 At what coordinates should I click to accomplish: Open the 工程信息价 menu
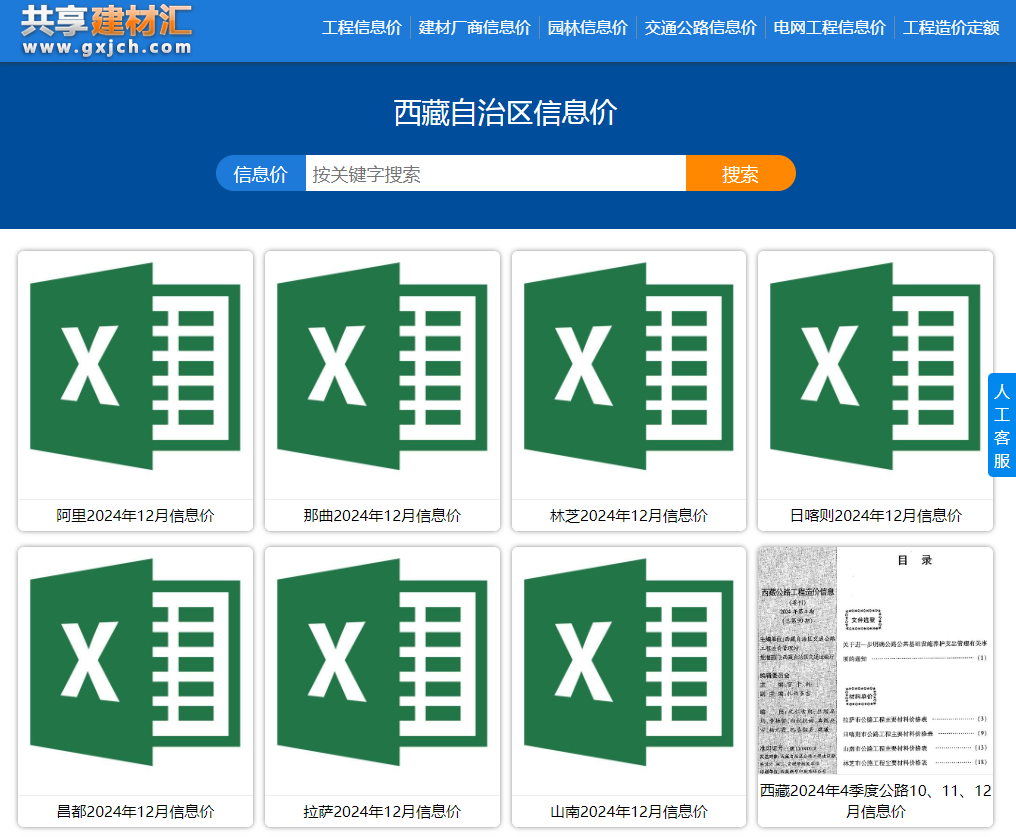coord(362,28)
